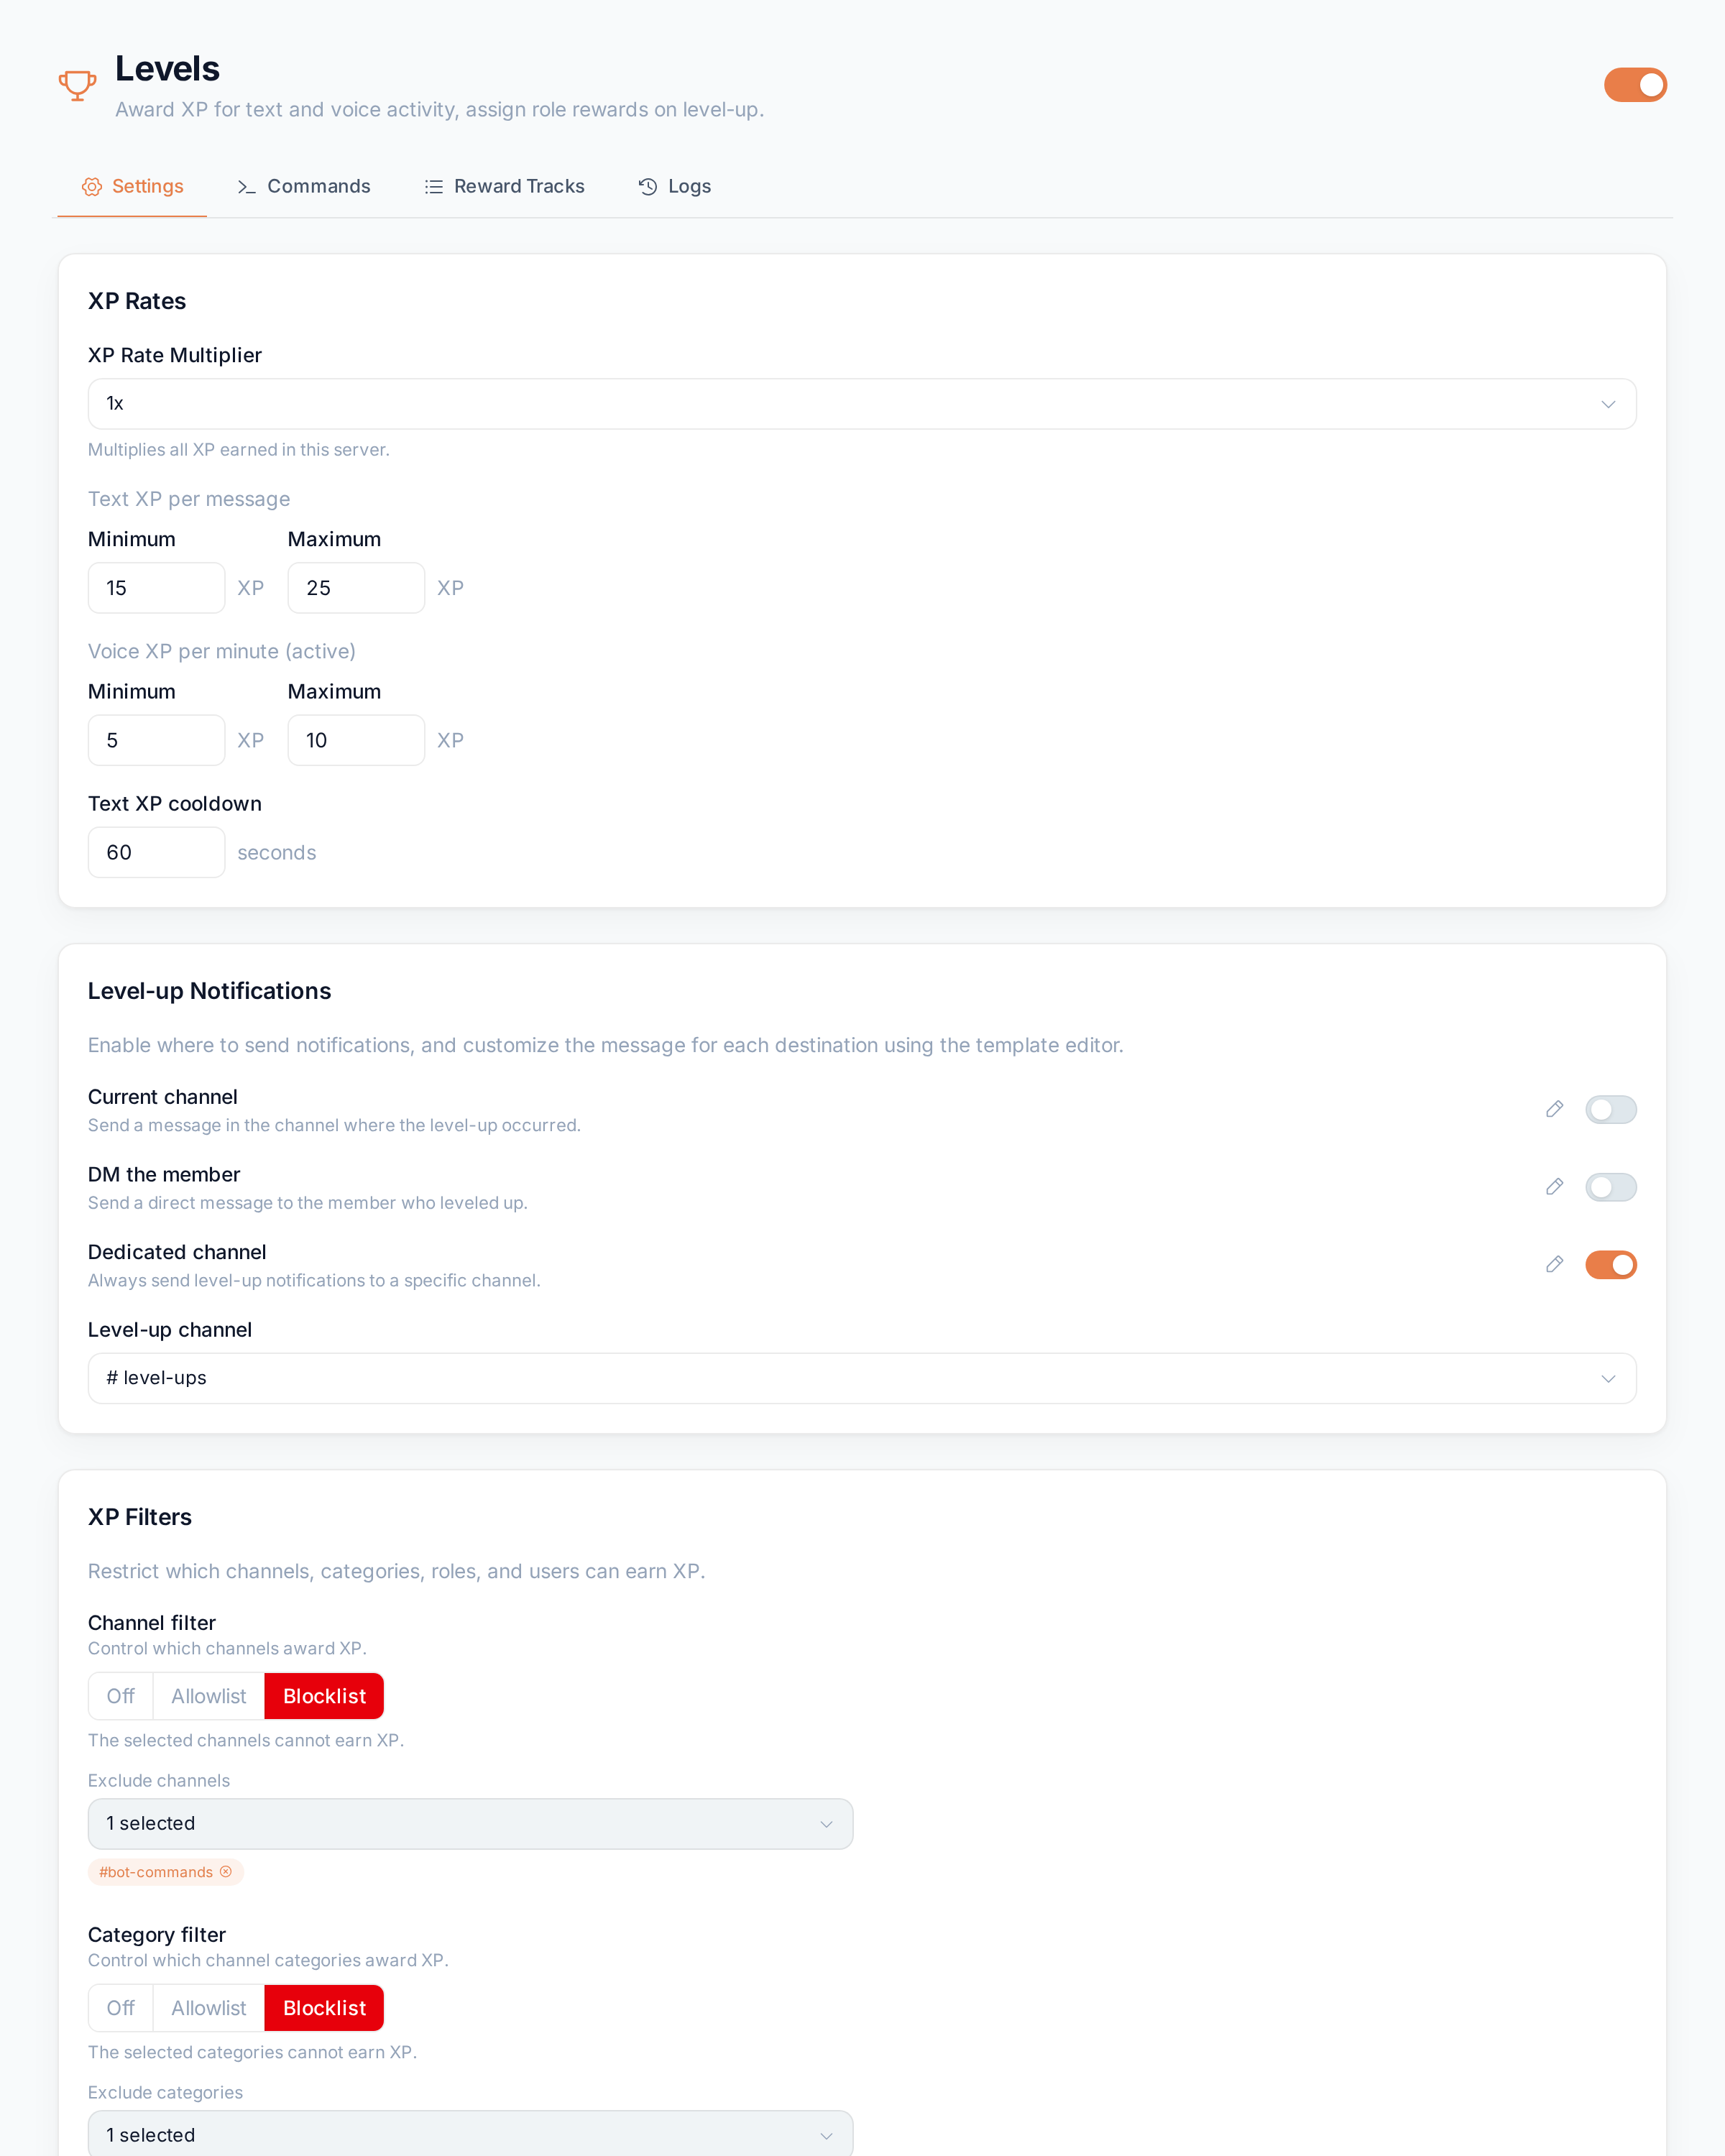Enable DM the member notifications
The width and height of the screenshot is (1725, 2156).
(x=1611, y=1187)
